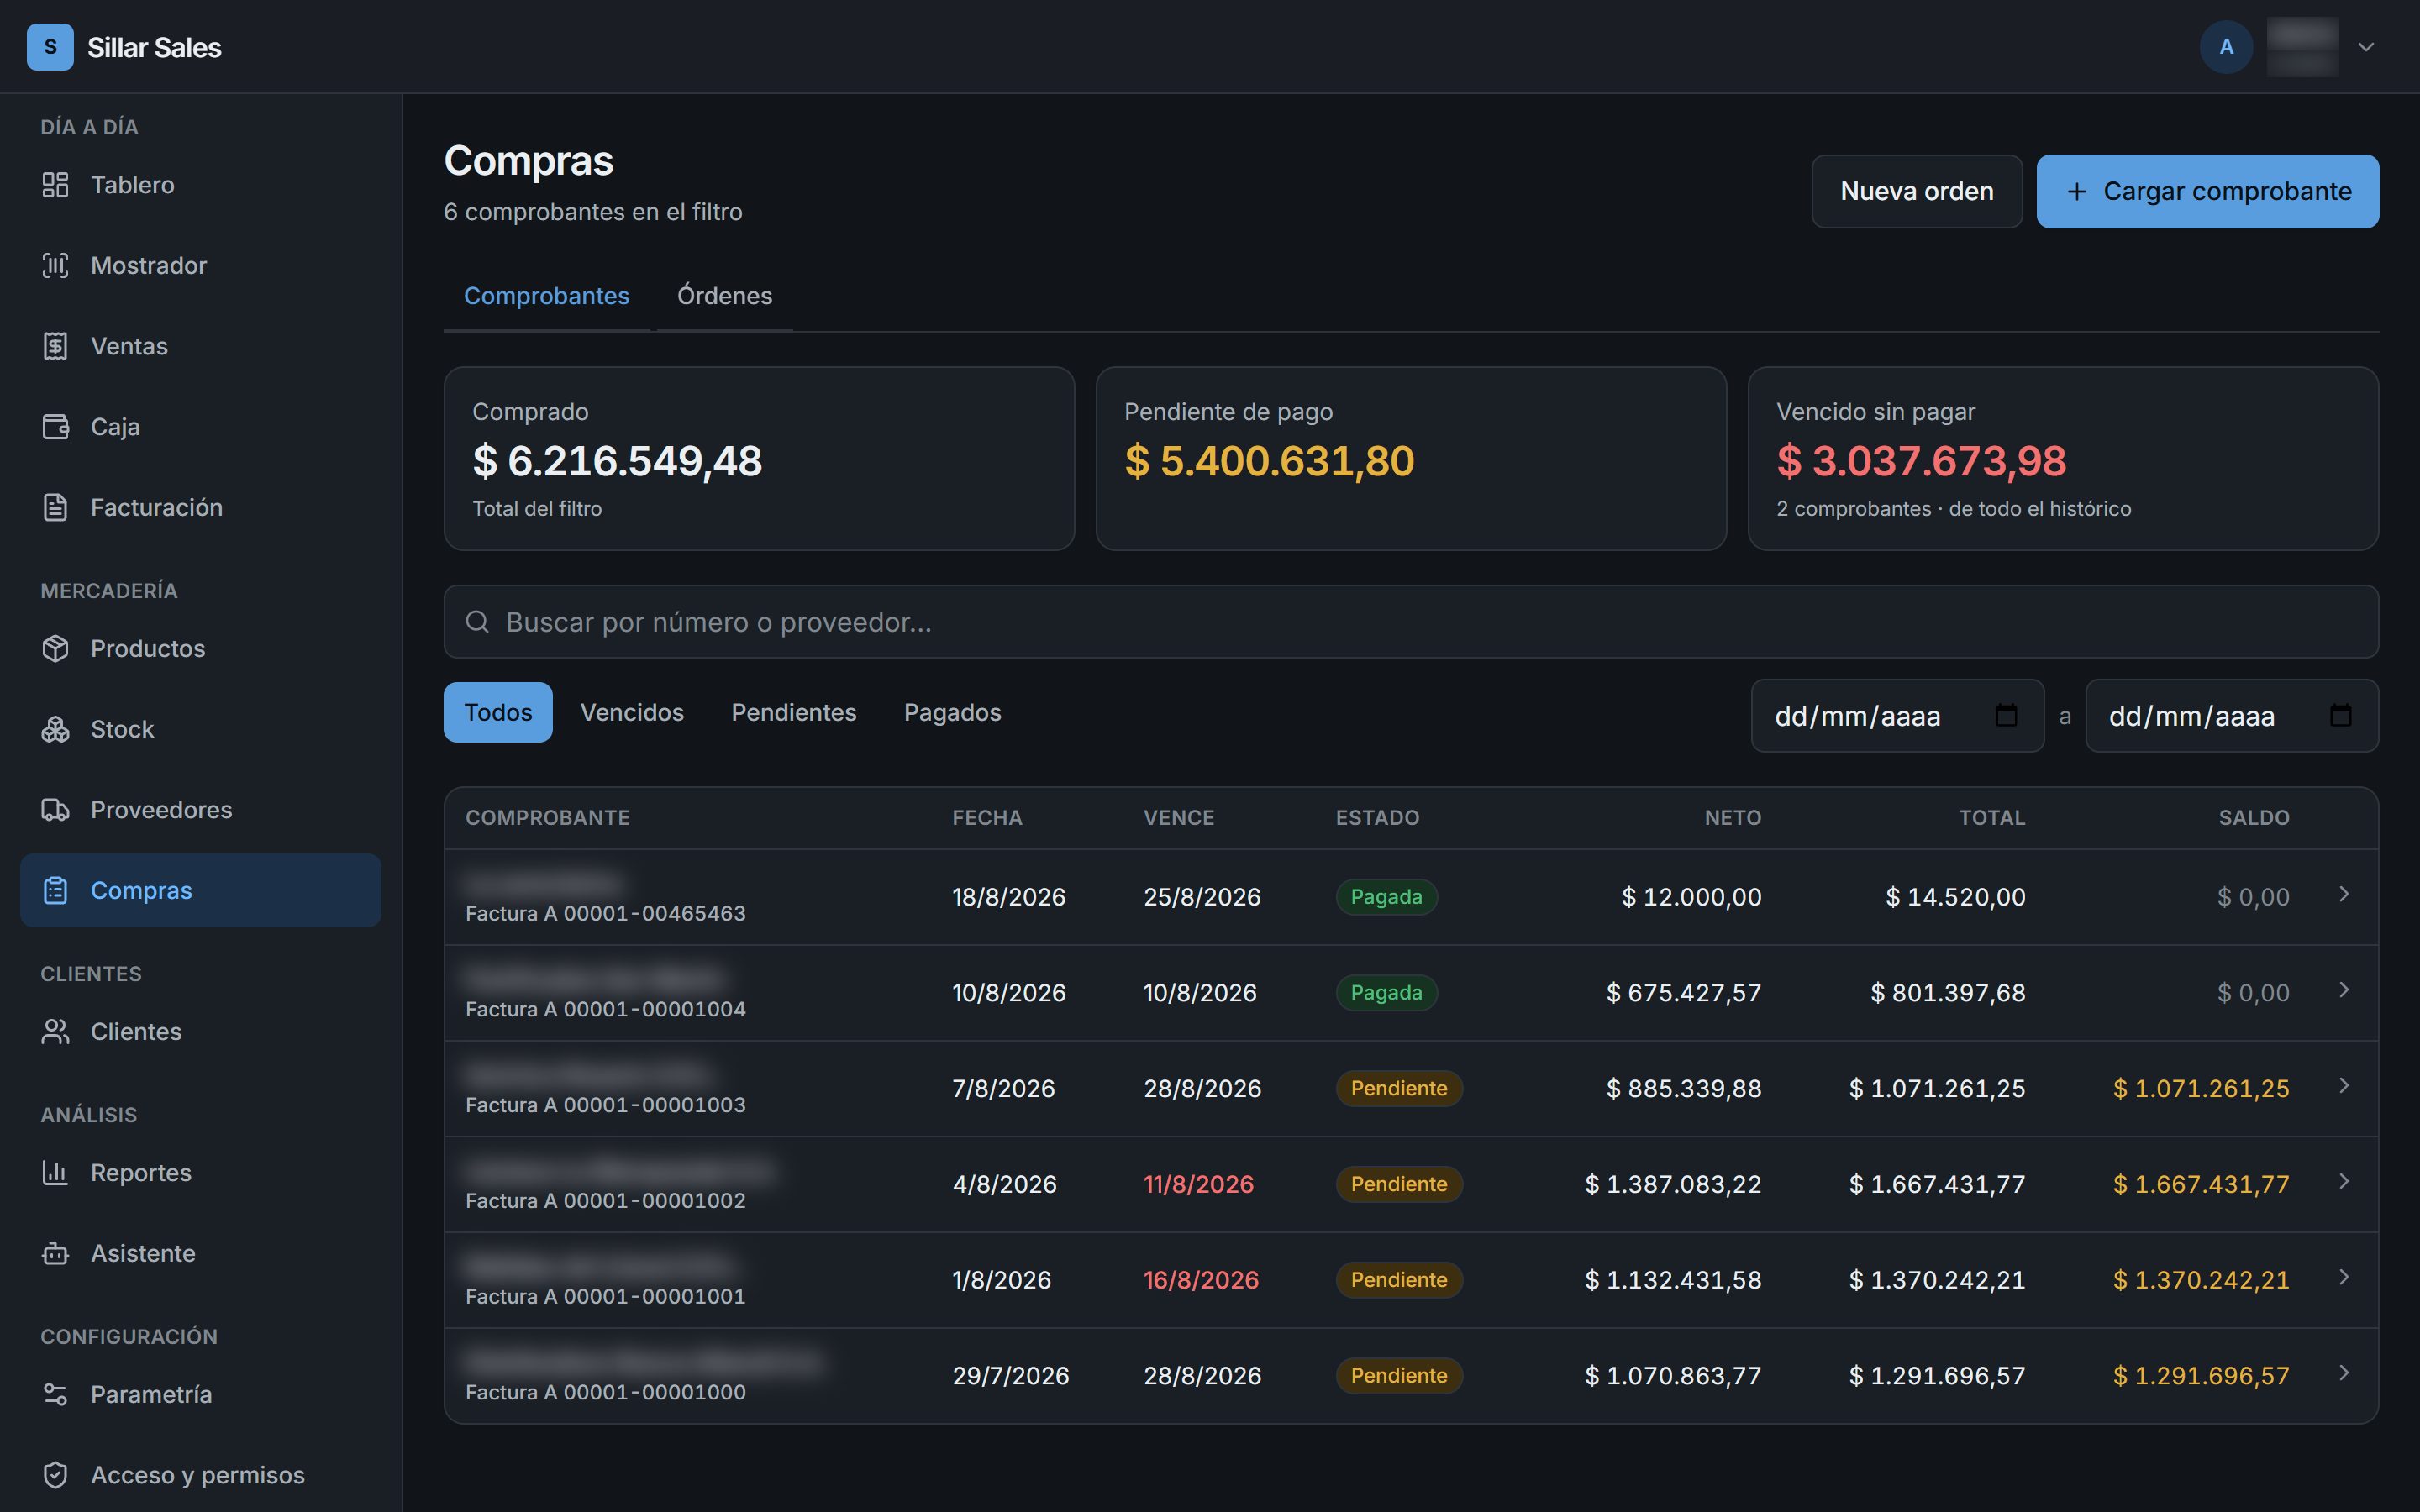Click the Acceso y permisos shield icon
2420x1512 pixels.
55,1475
